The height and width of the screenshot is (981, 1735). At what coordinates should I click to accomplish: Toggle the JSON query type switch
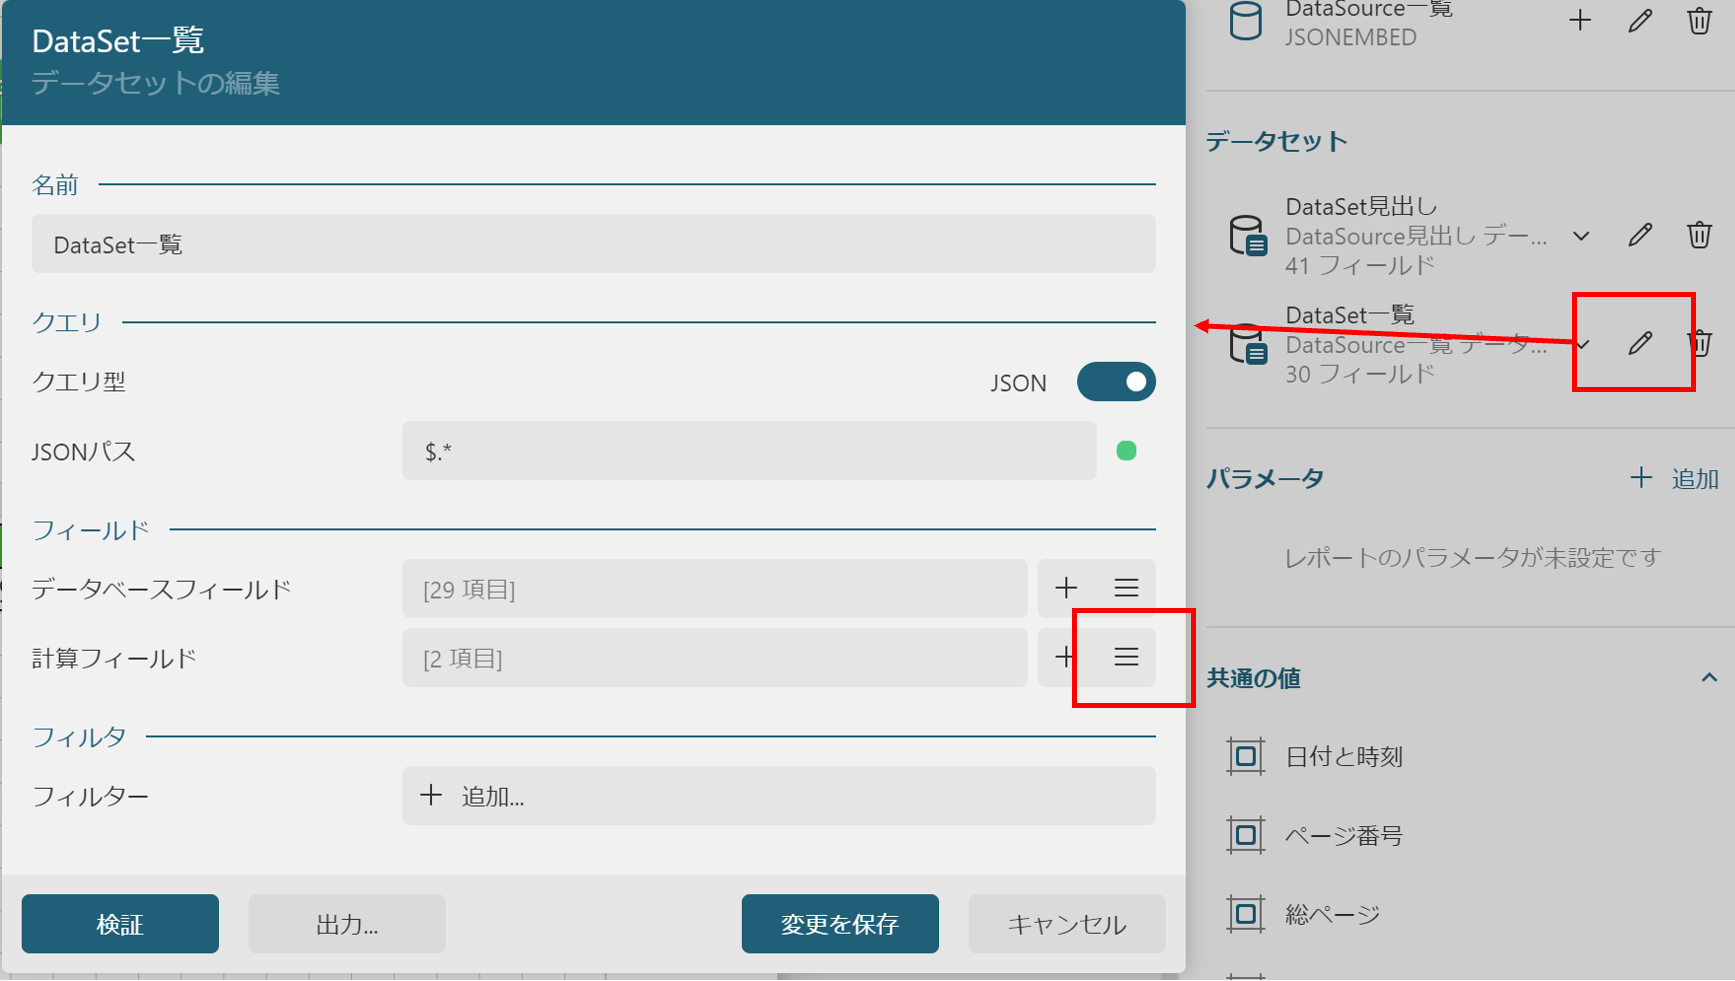(x=1116, y=382)
